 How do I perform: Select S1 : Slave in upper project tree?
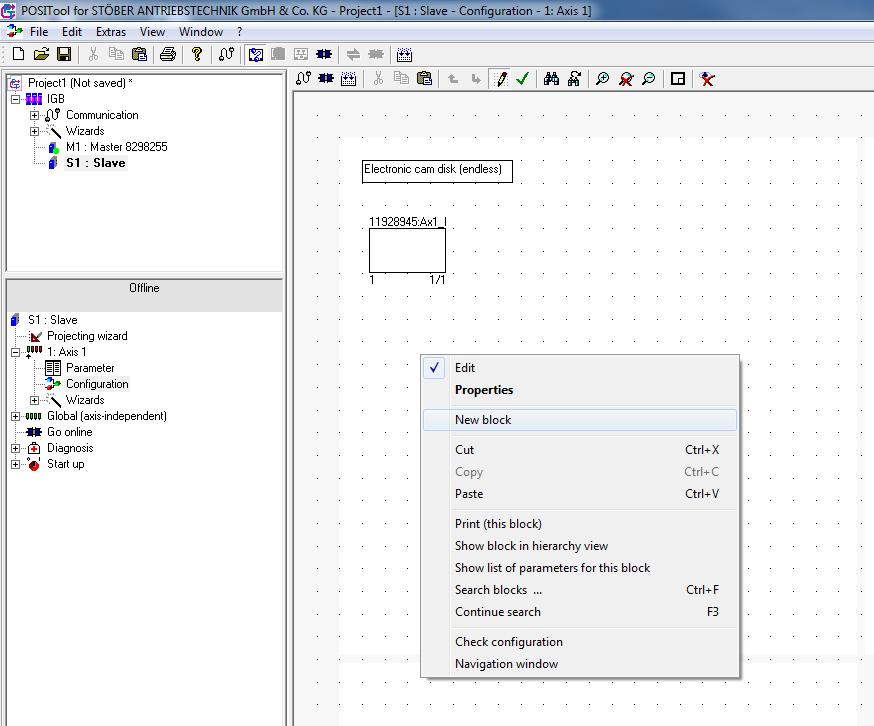coord(95,163)
